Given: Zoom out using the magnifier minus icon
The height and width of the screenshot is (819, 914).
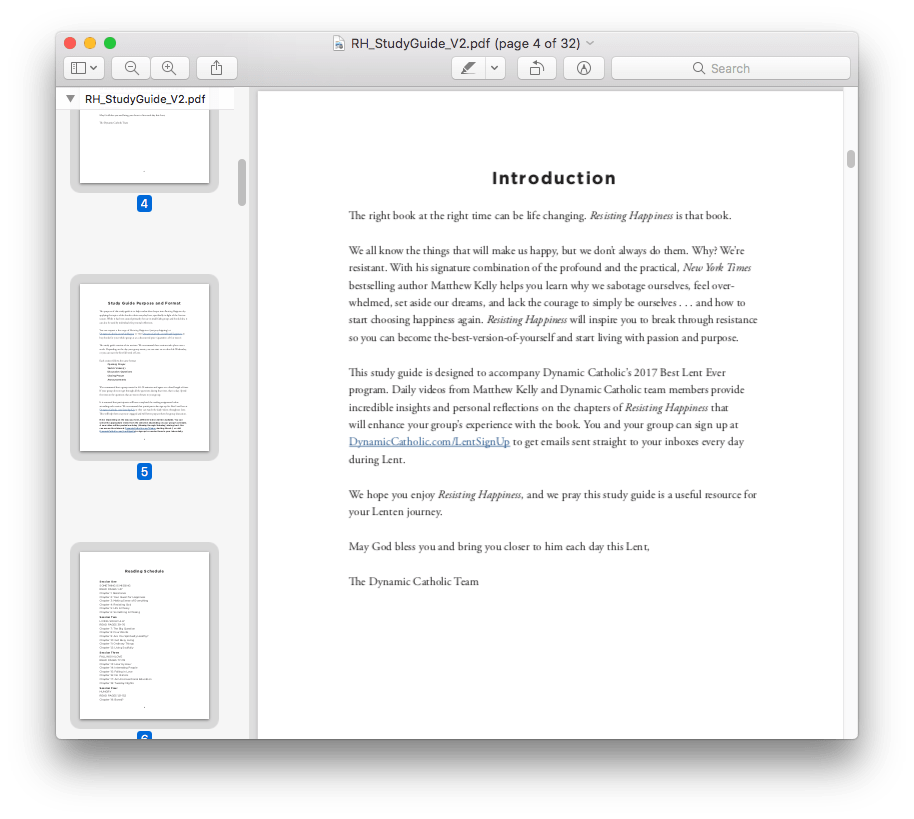Looking at the screenshot, I should pos(130,67).
